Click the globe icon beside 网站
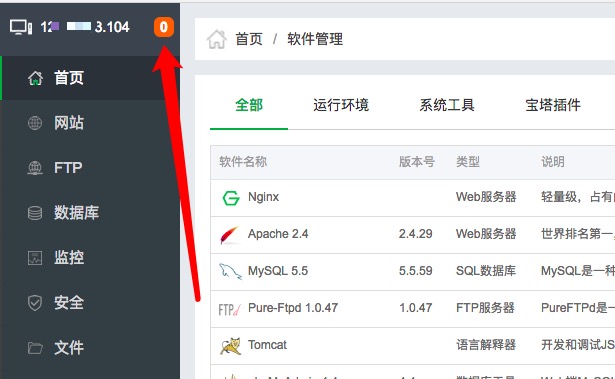This screenshot has width=615, height=379. coord(35,123)
